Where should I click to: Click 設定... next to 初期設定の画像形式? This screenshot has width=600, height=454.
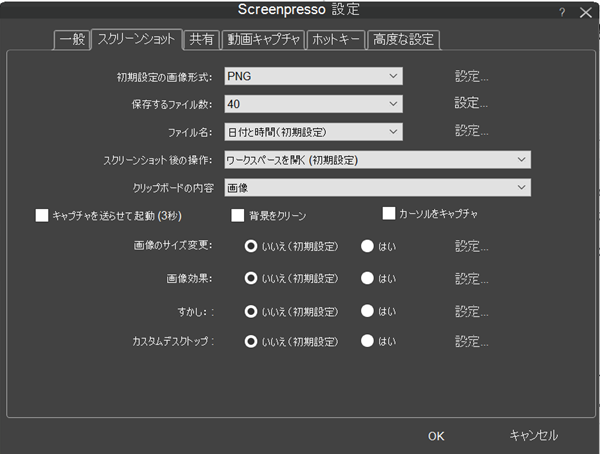tap(471, 76)
